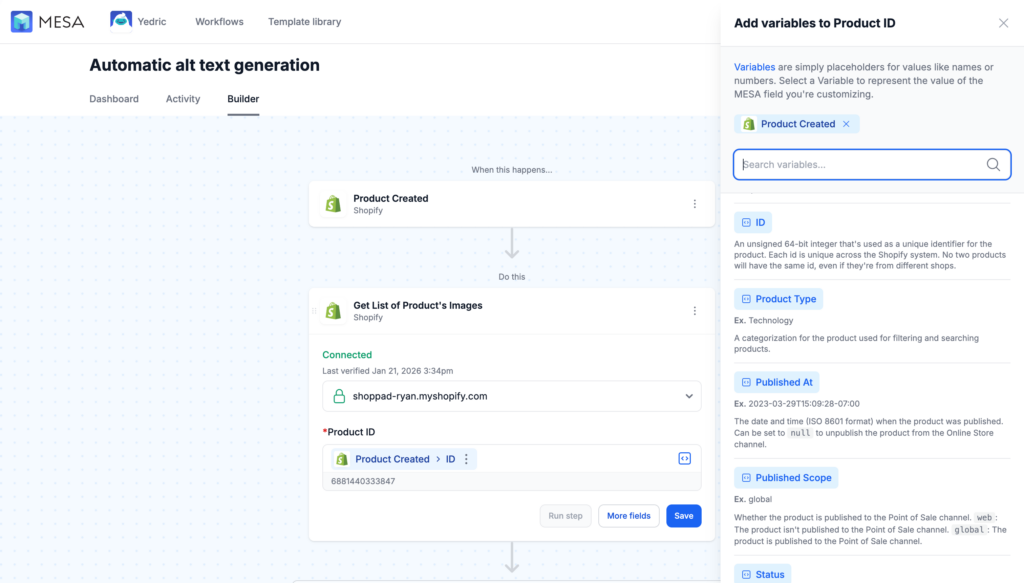Click the magnifier icon in variables search

coord(992,164)
